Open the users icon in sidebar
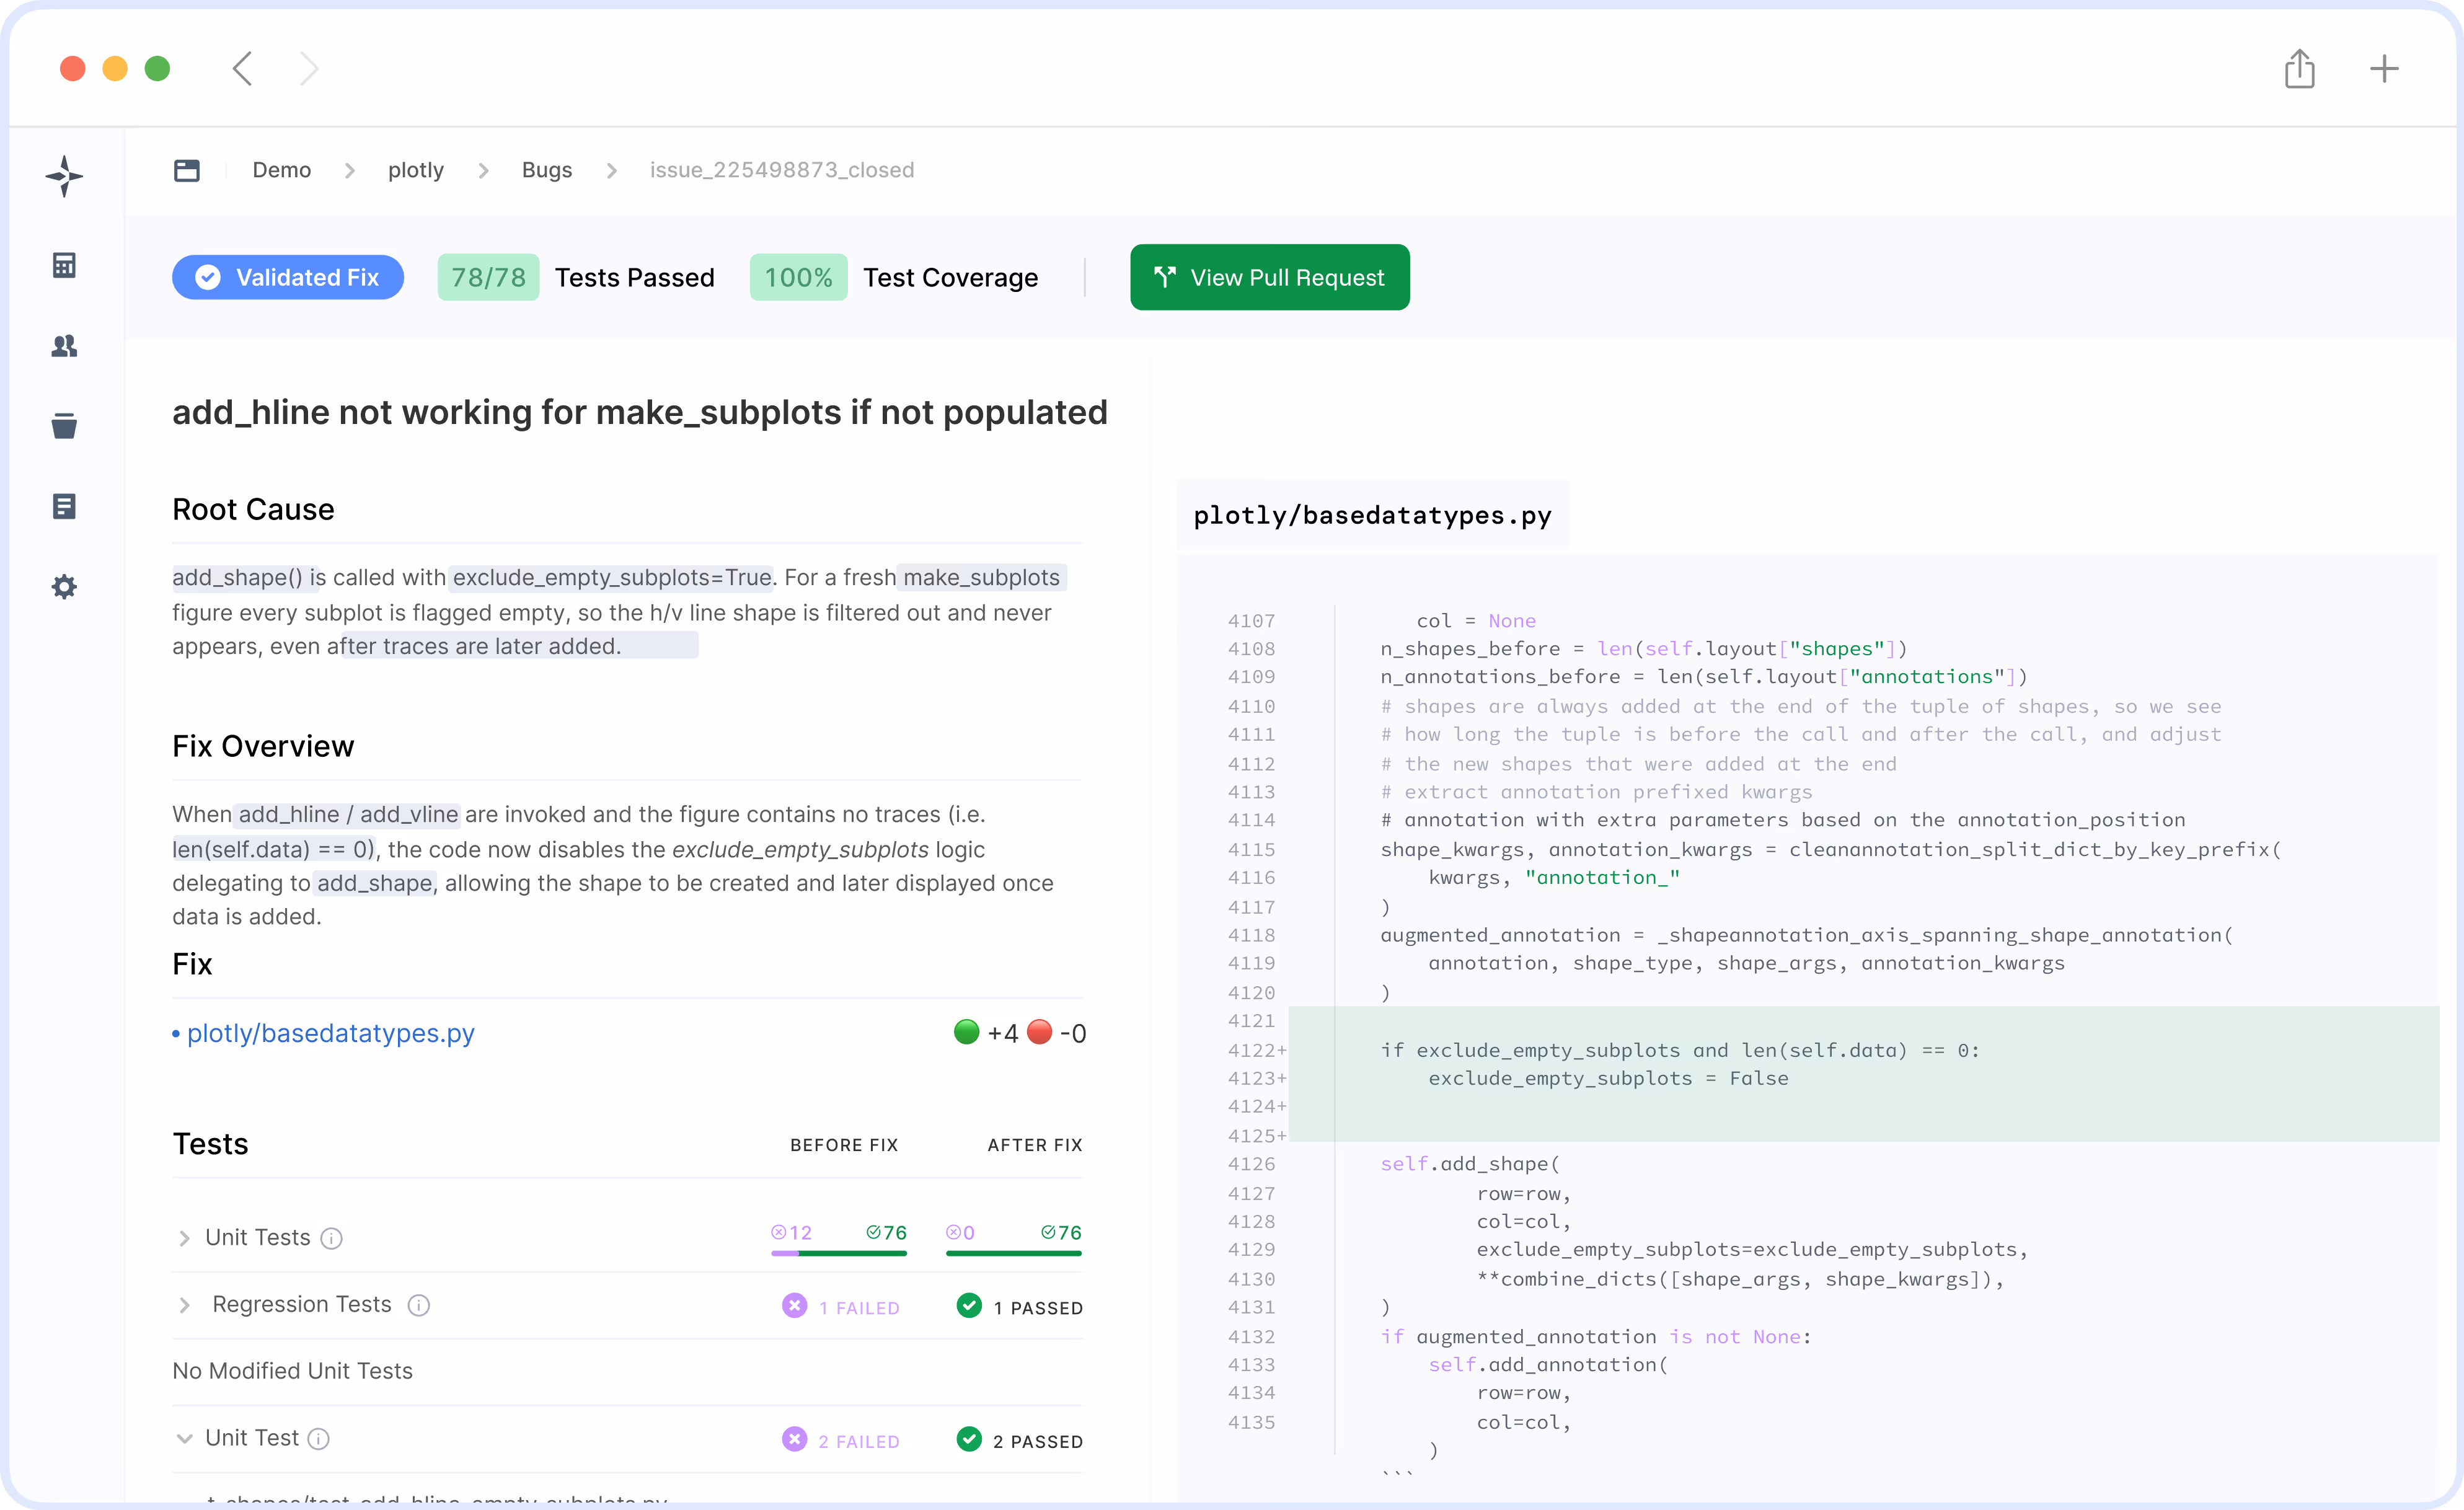This screenshot has height=1510, width=2464. [64, 346]
